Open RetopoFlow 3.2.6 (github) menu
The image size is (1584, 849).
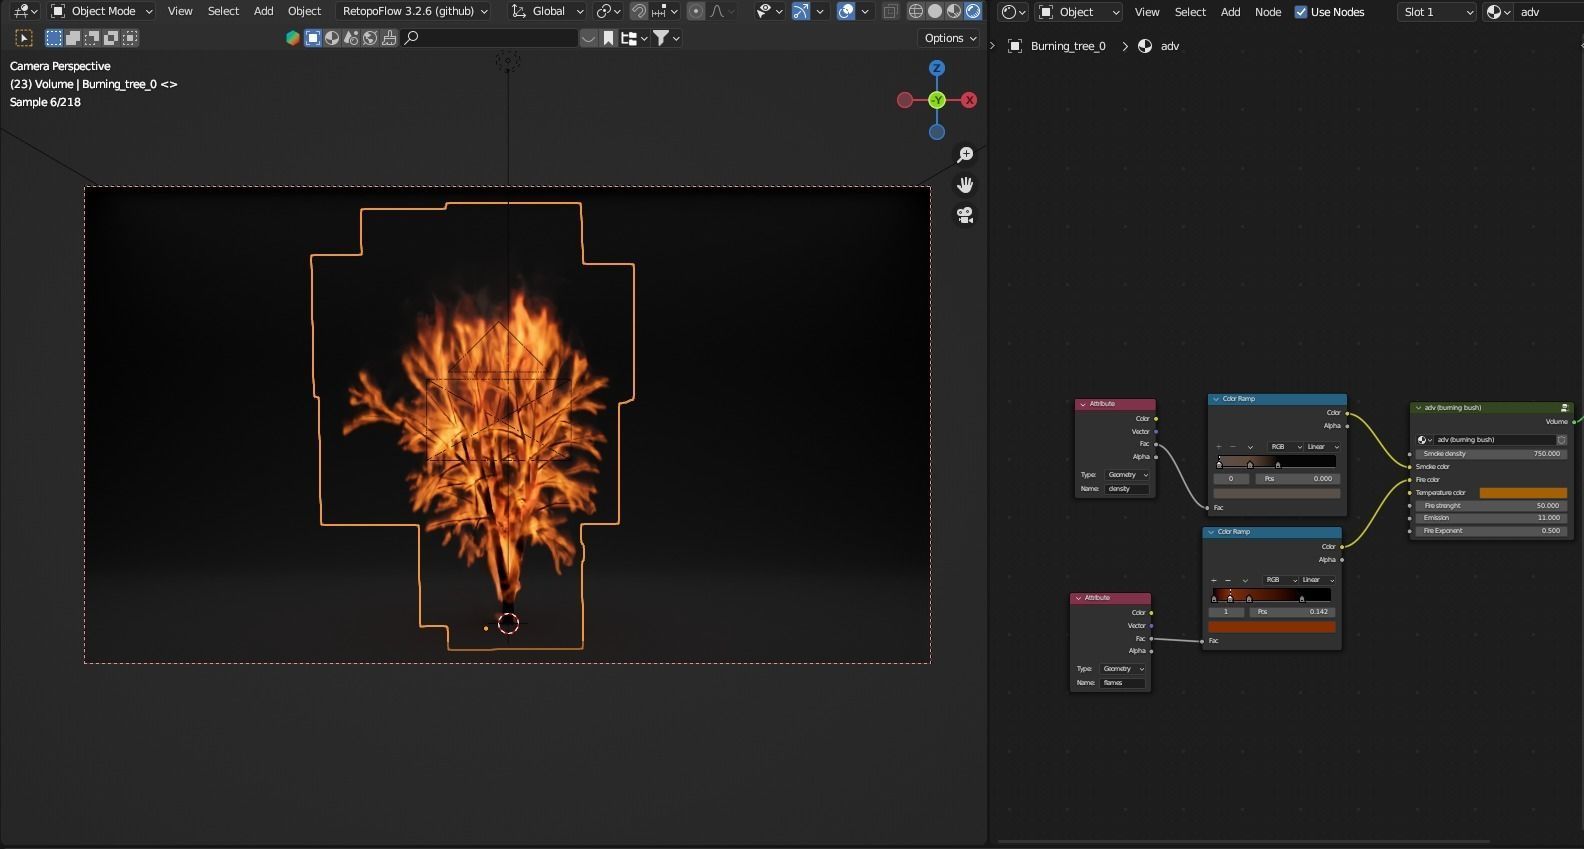tap(414, 11)
